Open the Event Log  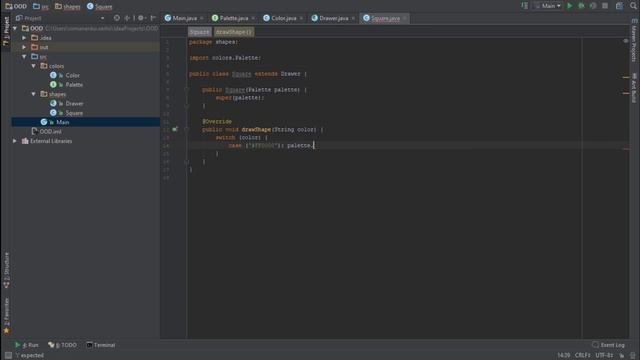click(x=608, y=345)
